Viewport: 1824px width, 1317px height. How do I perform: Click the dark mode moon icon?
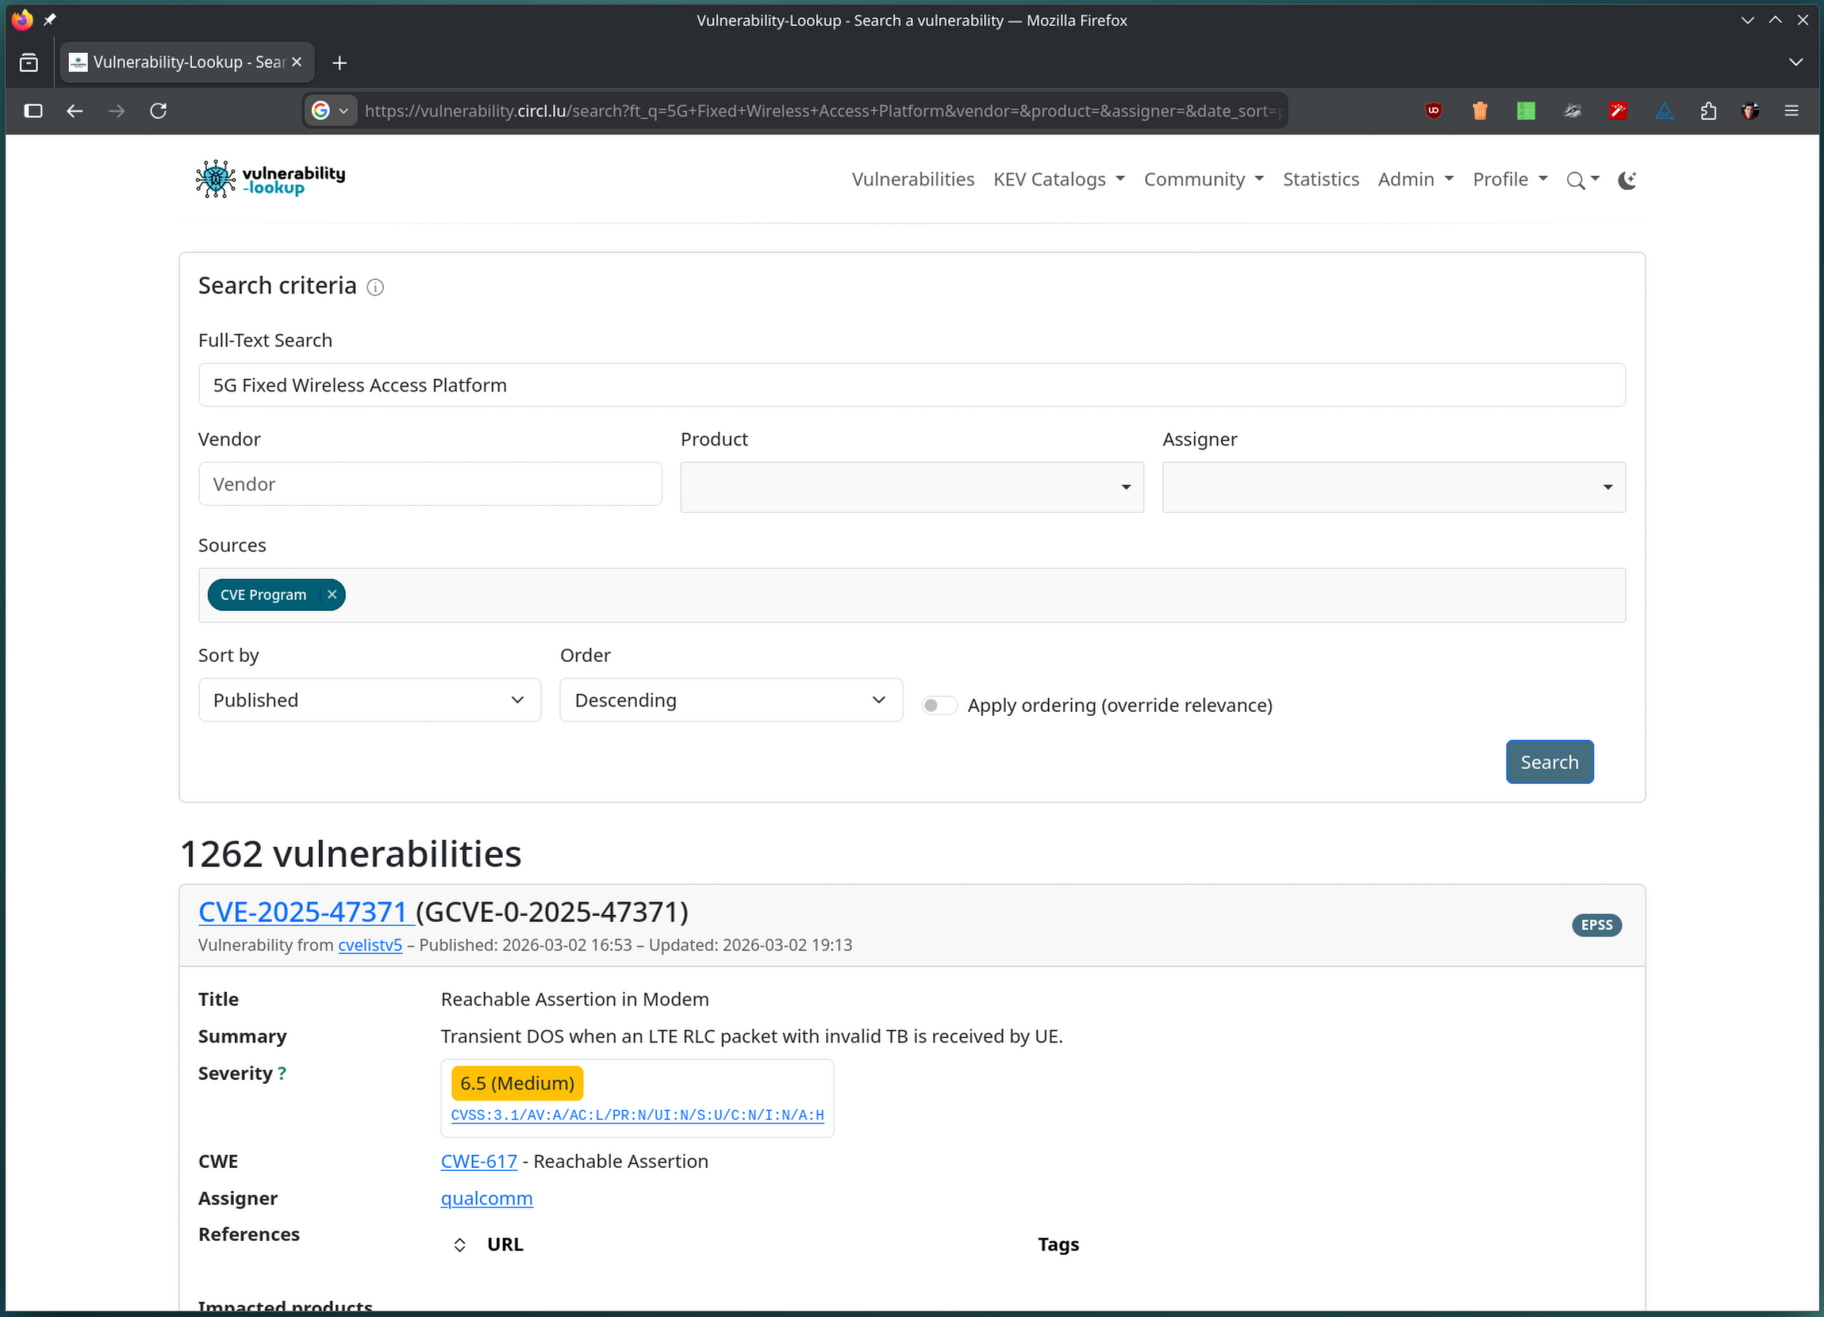[x=1627, y=180]
